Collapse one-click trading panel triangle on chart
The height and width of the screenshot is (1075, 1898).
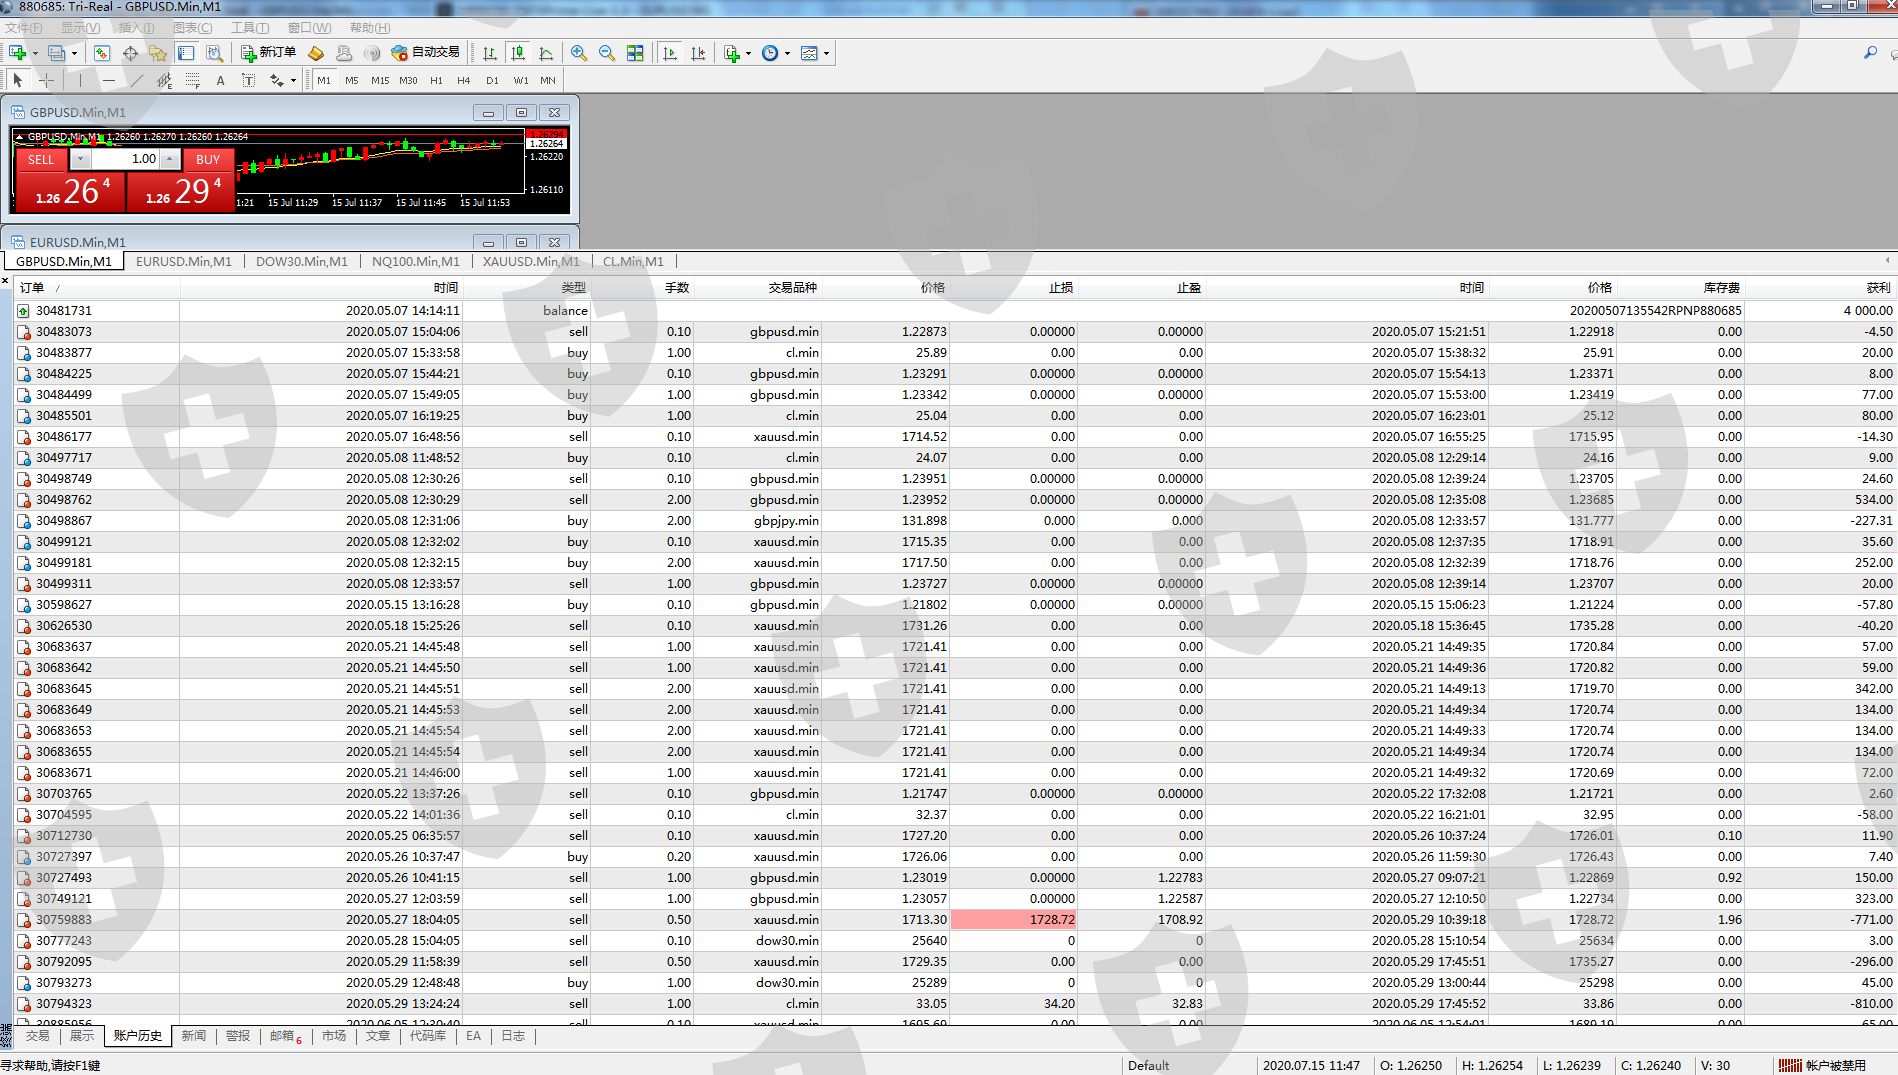pyautogui.click(x=19, y=137)
